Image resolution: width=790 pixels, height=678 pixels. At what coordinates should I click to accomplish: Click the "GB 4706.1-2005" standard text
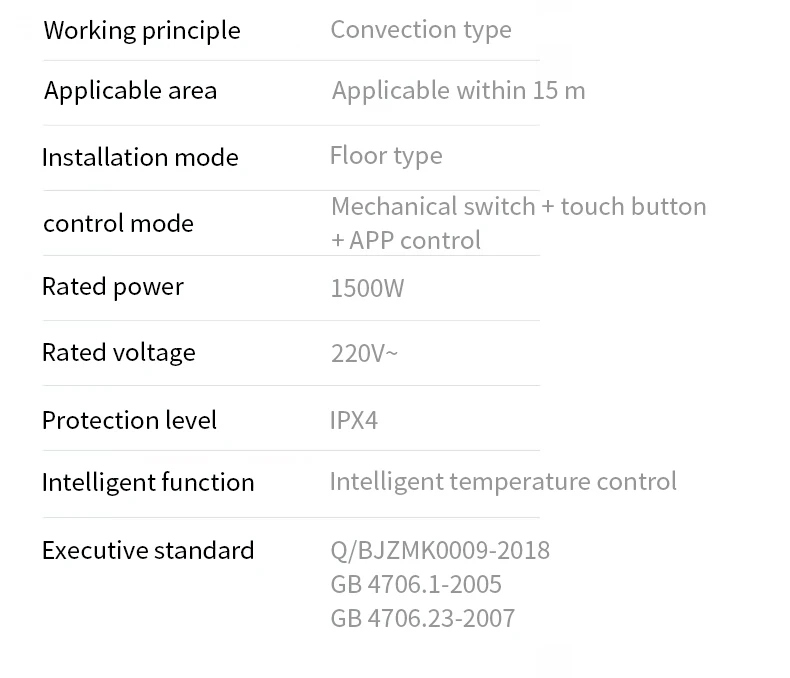[x=416, y=584]
